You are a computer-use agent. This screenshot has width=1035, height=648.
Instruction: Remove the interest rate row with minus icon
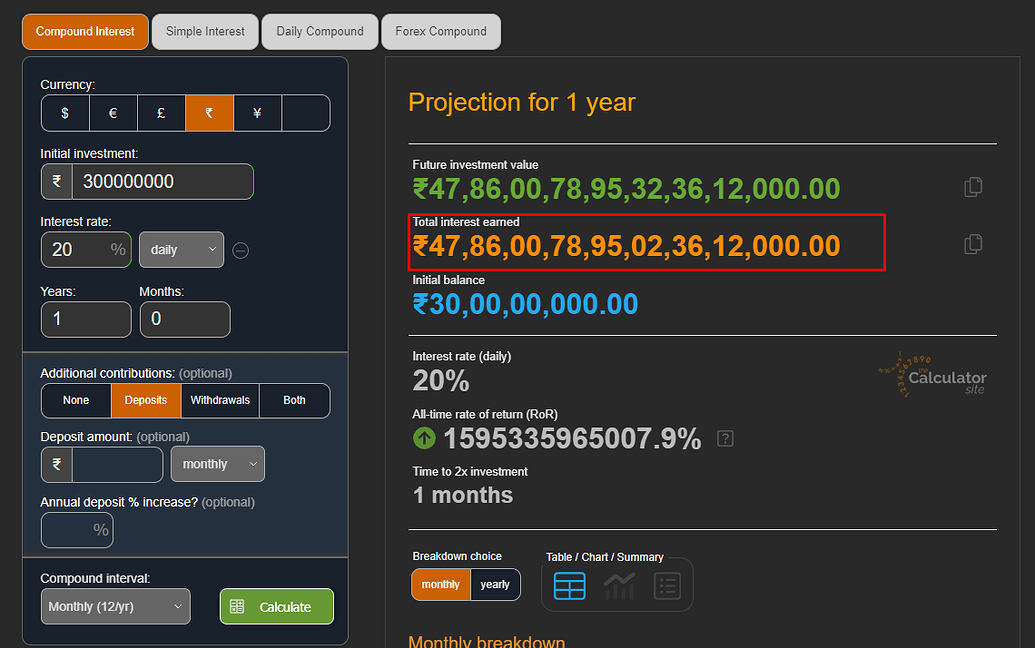(x=240, y=250)
